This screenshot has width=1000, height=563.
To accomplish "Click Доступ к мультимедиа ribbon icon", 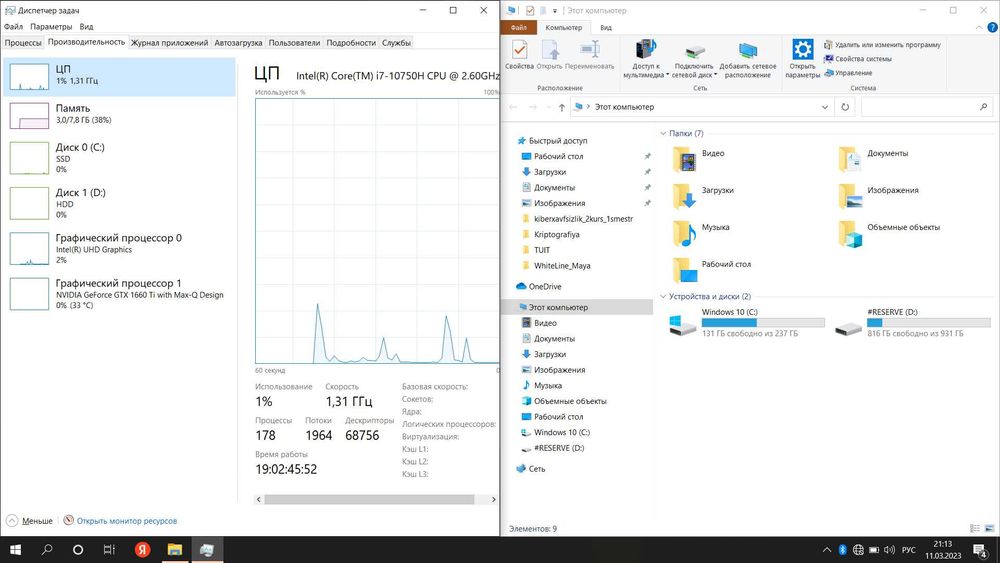I will pos(645,58).
